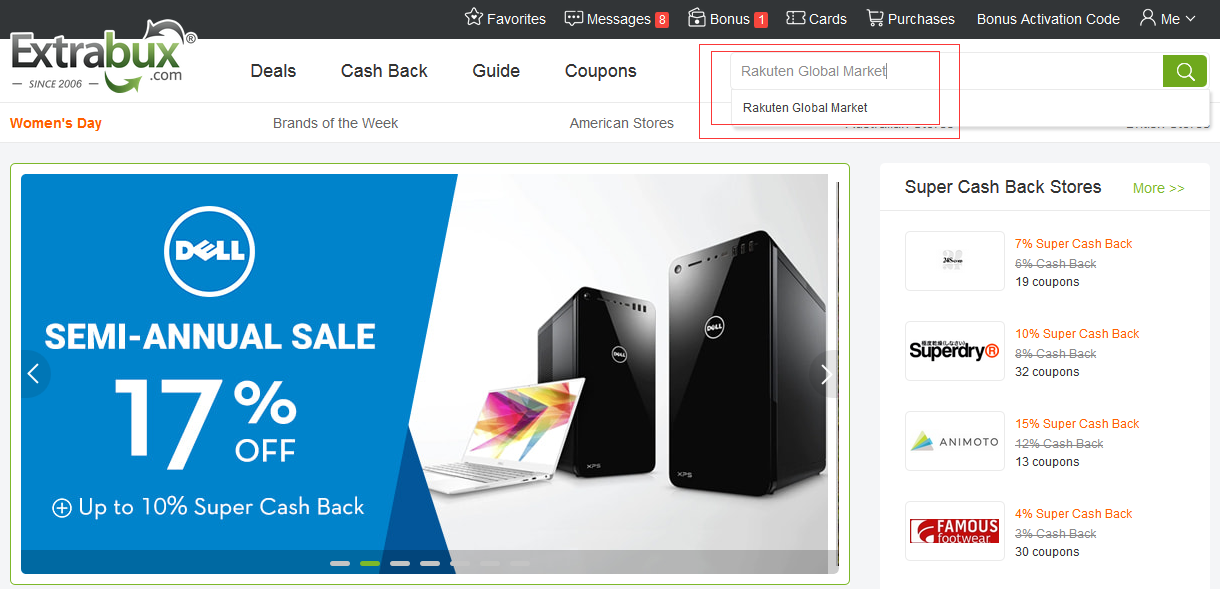Click the Purchases shopping cart icon

[875, 18]
